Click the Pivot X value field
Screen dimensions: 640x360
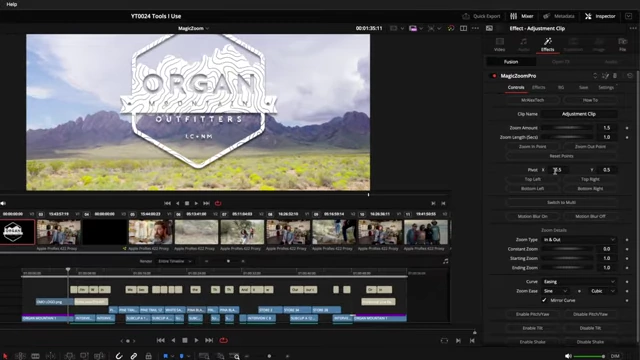(558, 170)
